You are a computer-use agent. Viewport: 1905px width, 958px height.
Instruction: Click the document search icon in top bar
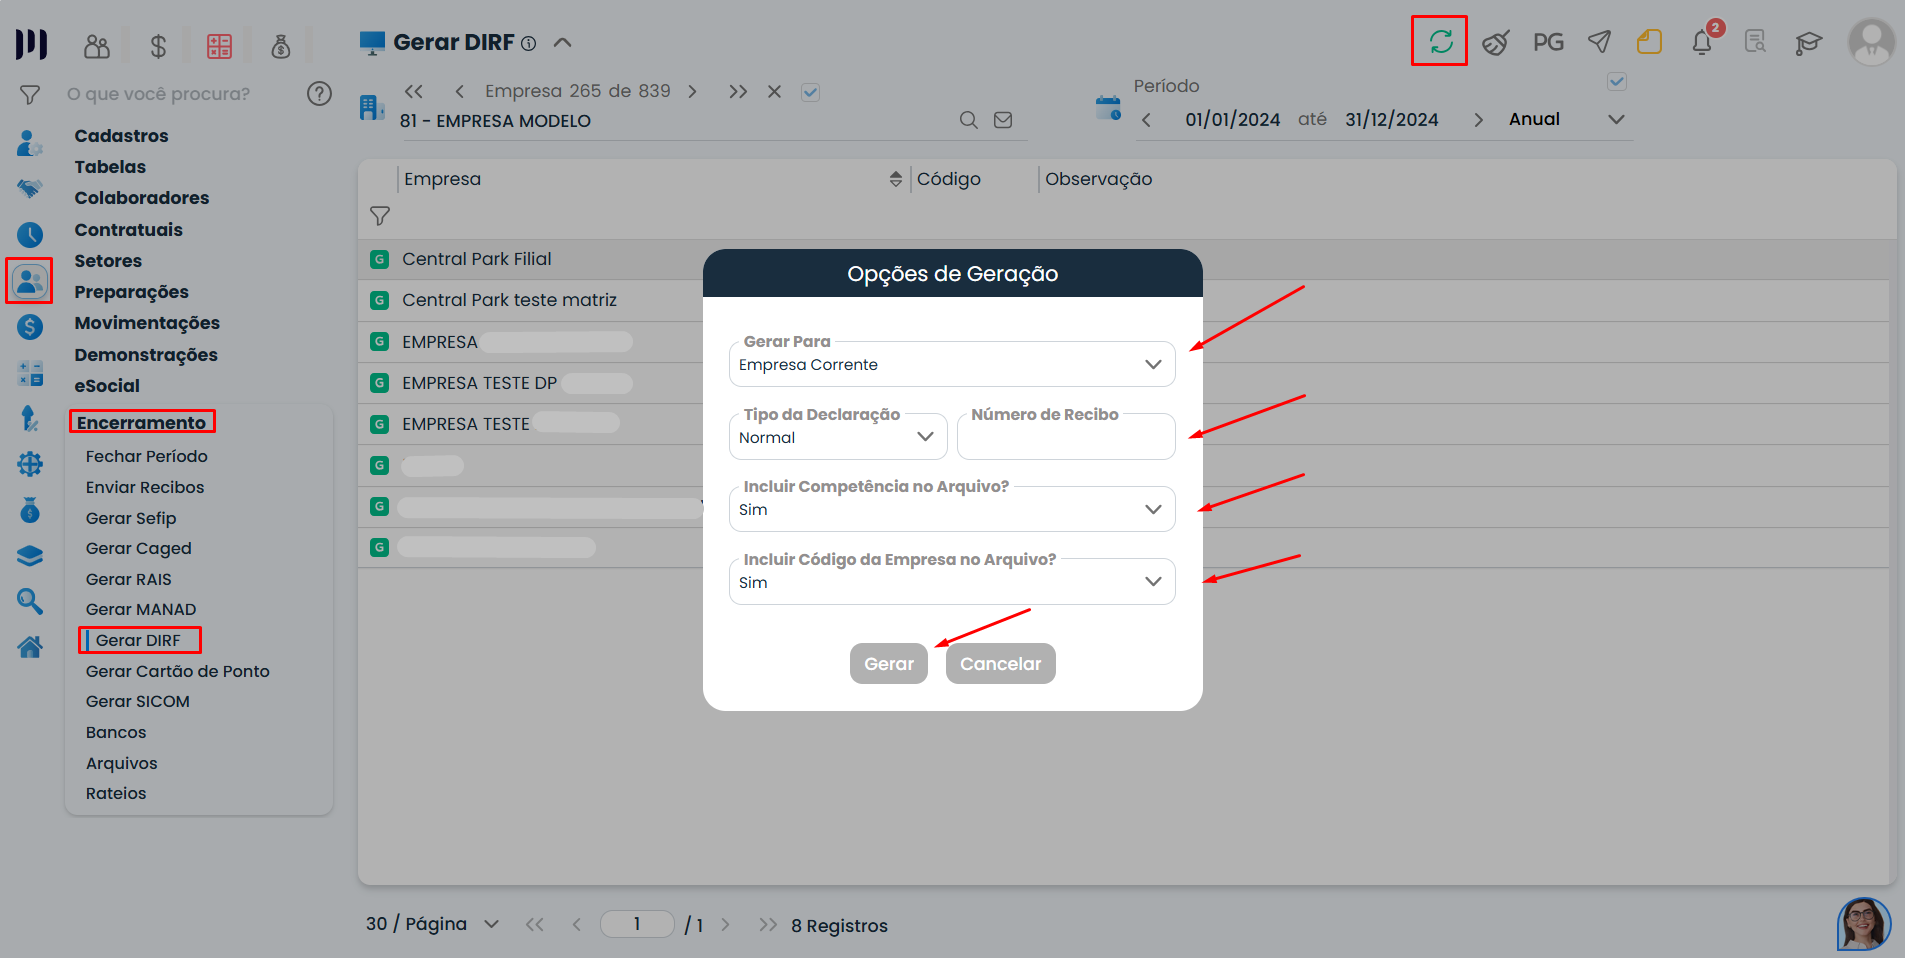pos(1755,42)
